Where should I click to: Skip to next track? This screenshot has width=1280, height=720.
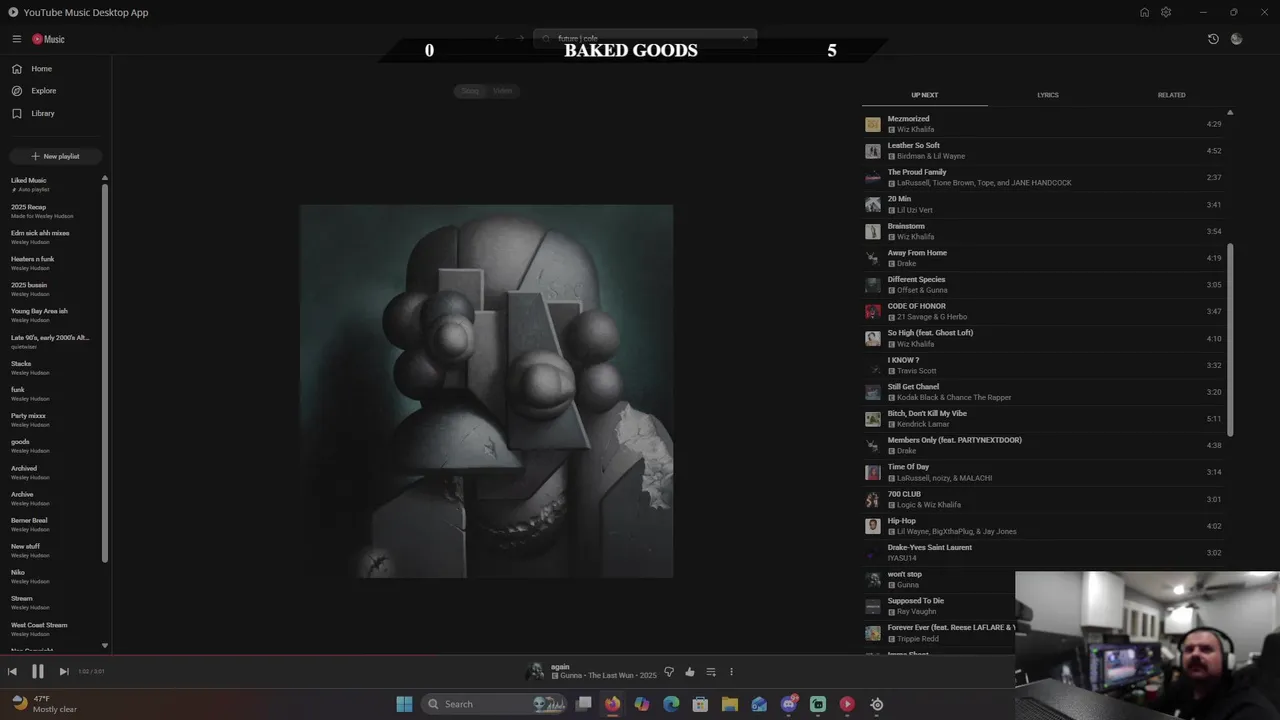click(x=64, y=672)
